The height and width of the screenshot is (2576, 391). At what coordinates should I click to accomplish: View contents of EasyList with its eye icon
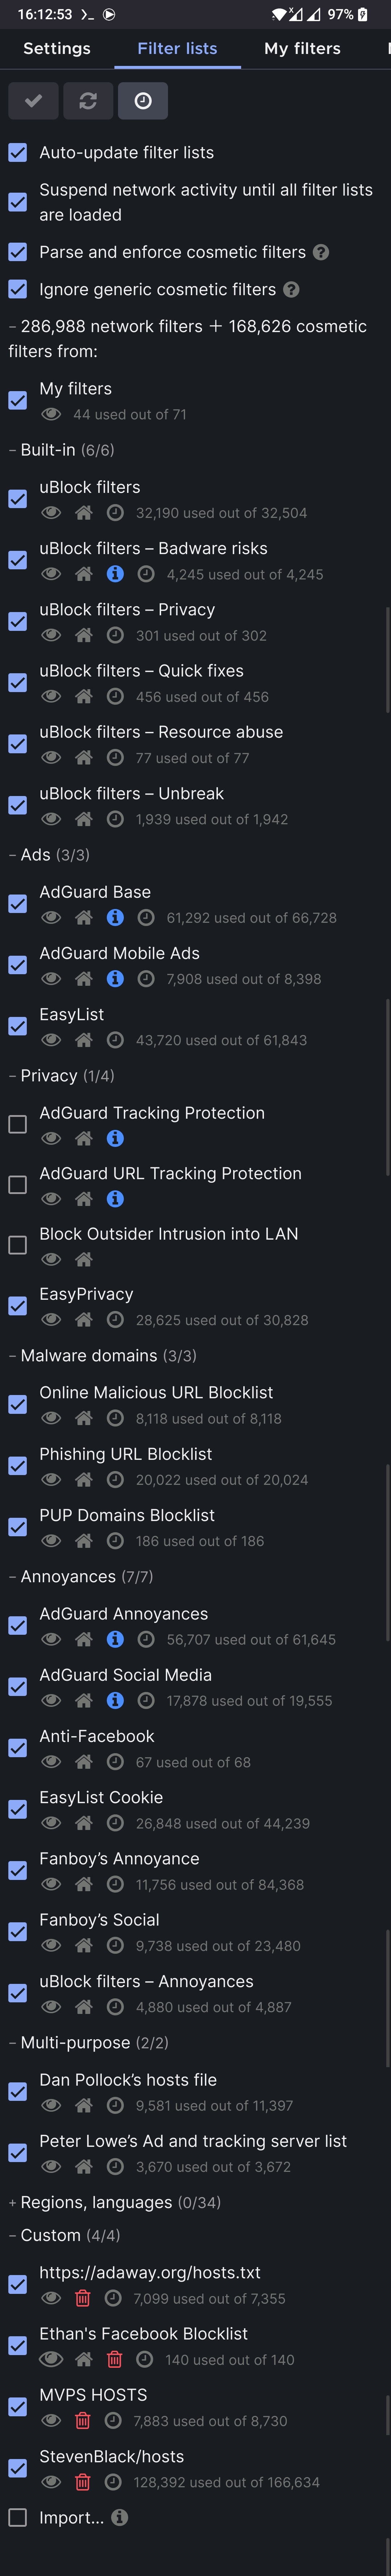(x=50, y=1040)
